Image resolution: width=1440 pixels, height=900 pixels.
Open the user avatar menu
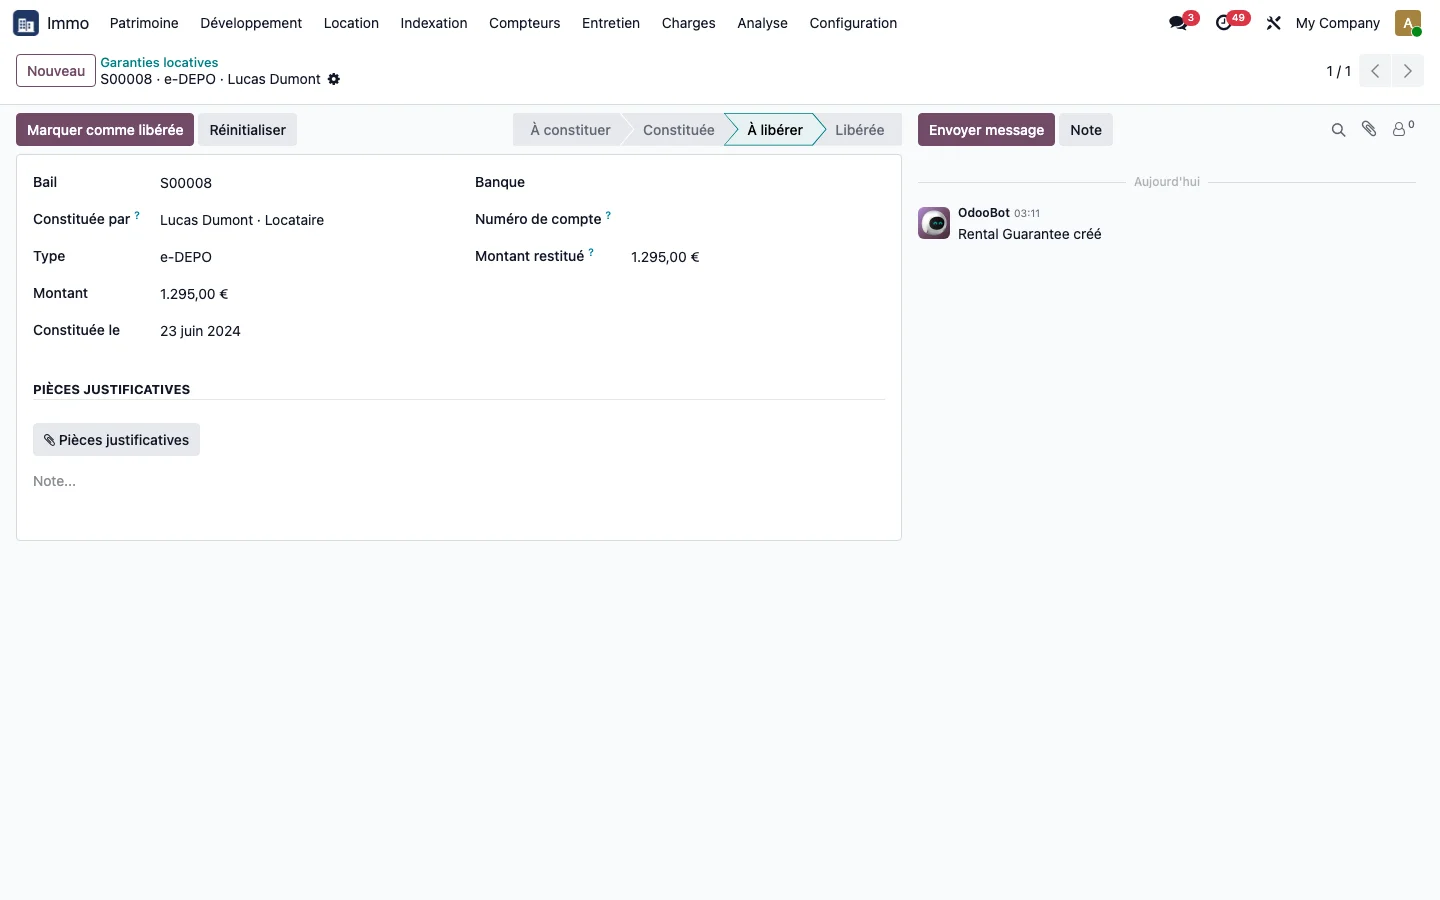(1408, 23)
